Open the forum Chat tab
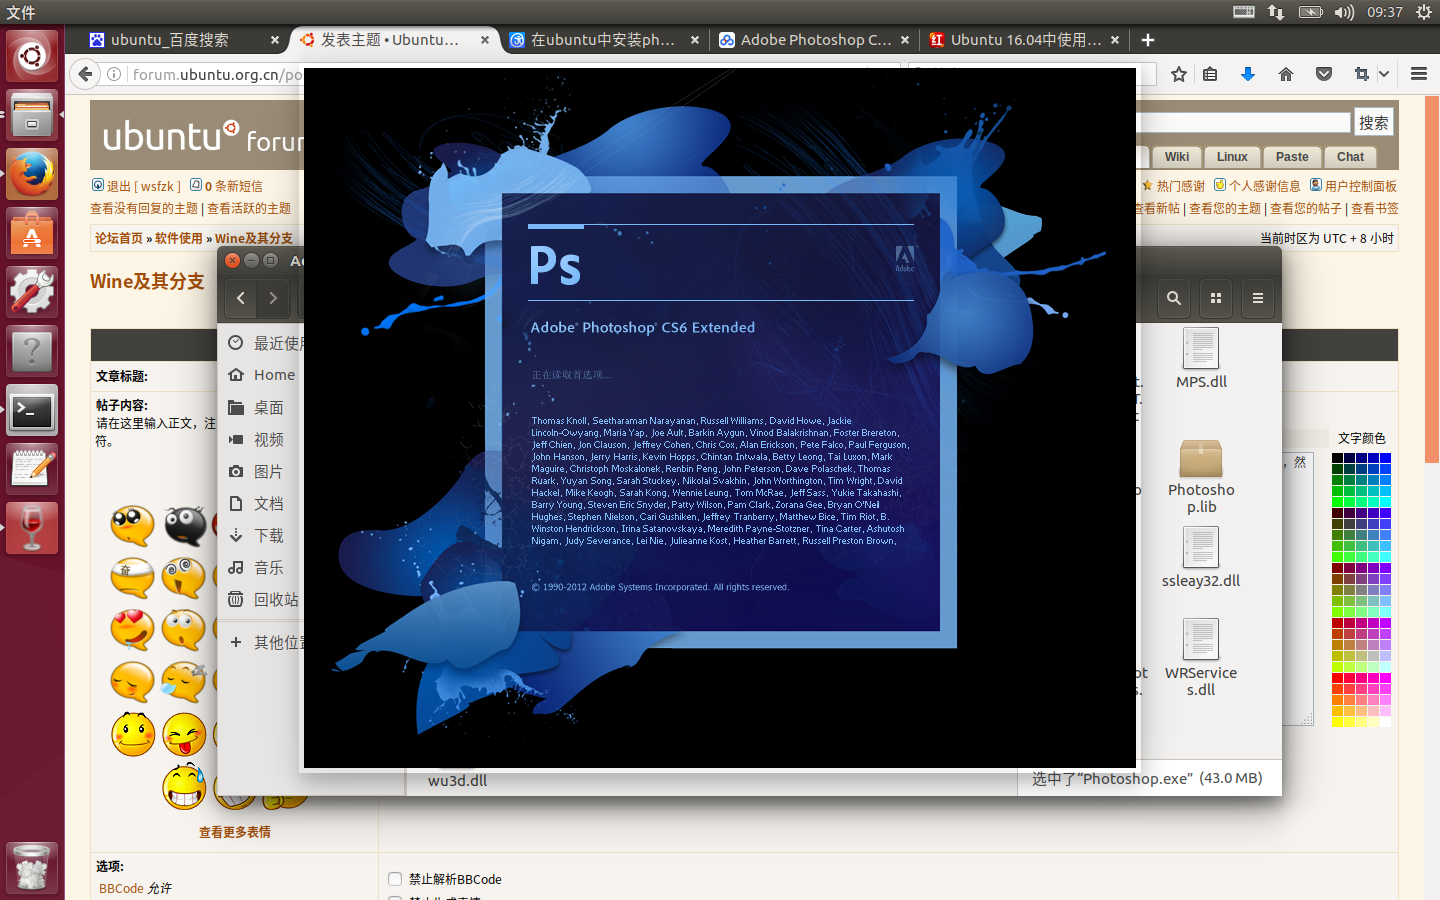1440x900 pixels. click(x=1350, y=157)
